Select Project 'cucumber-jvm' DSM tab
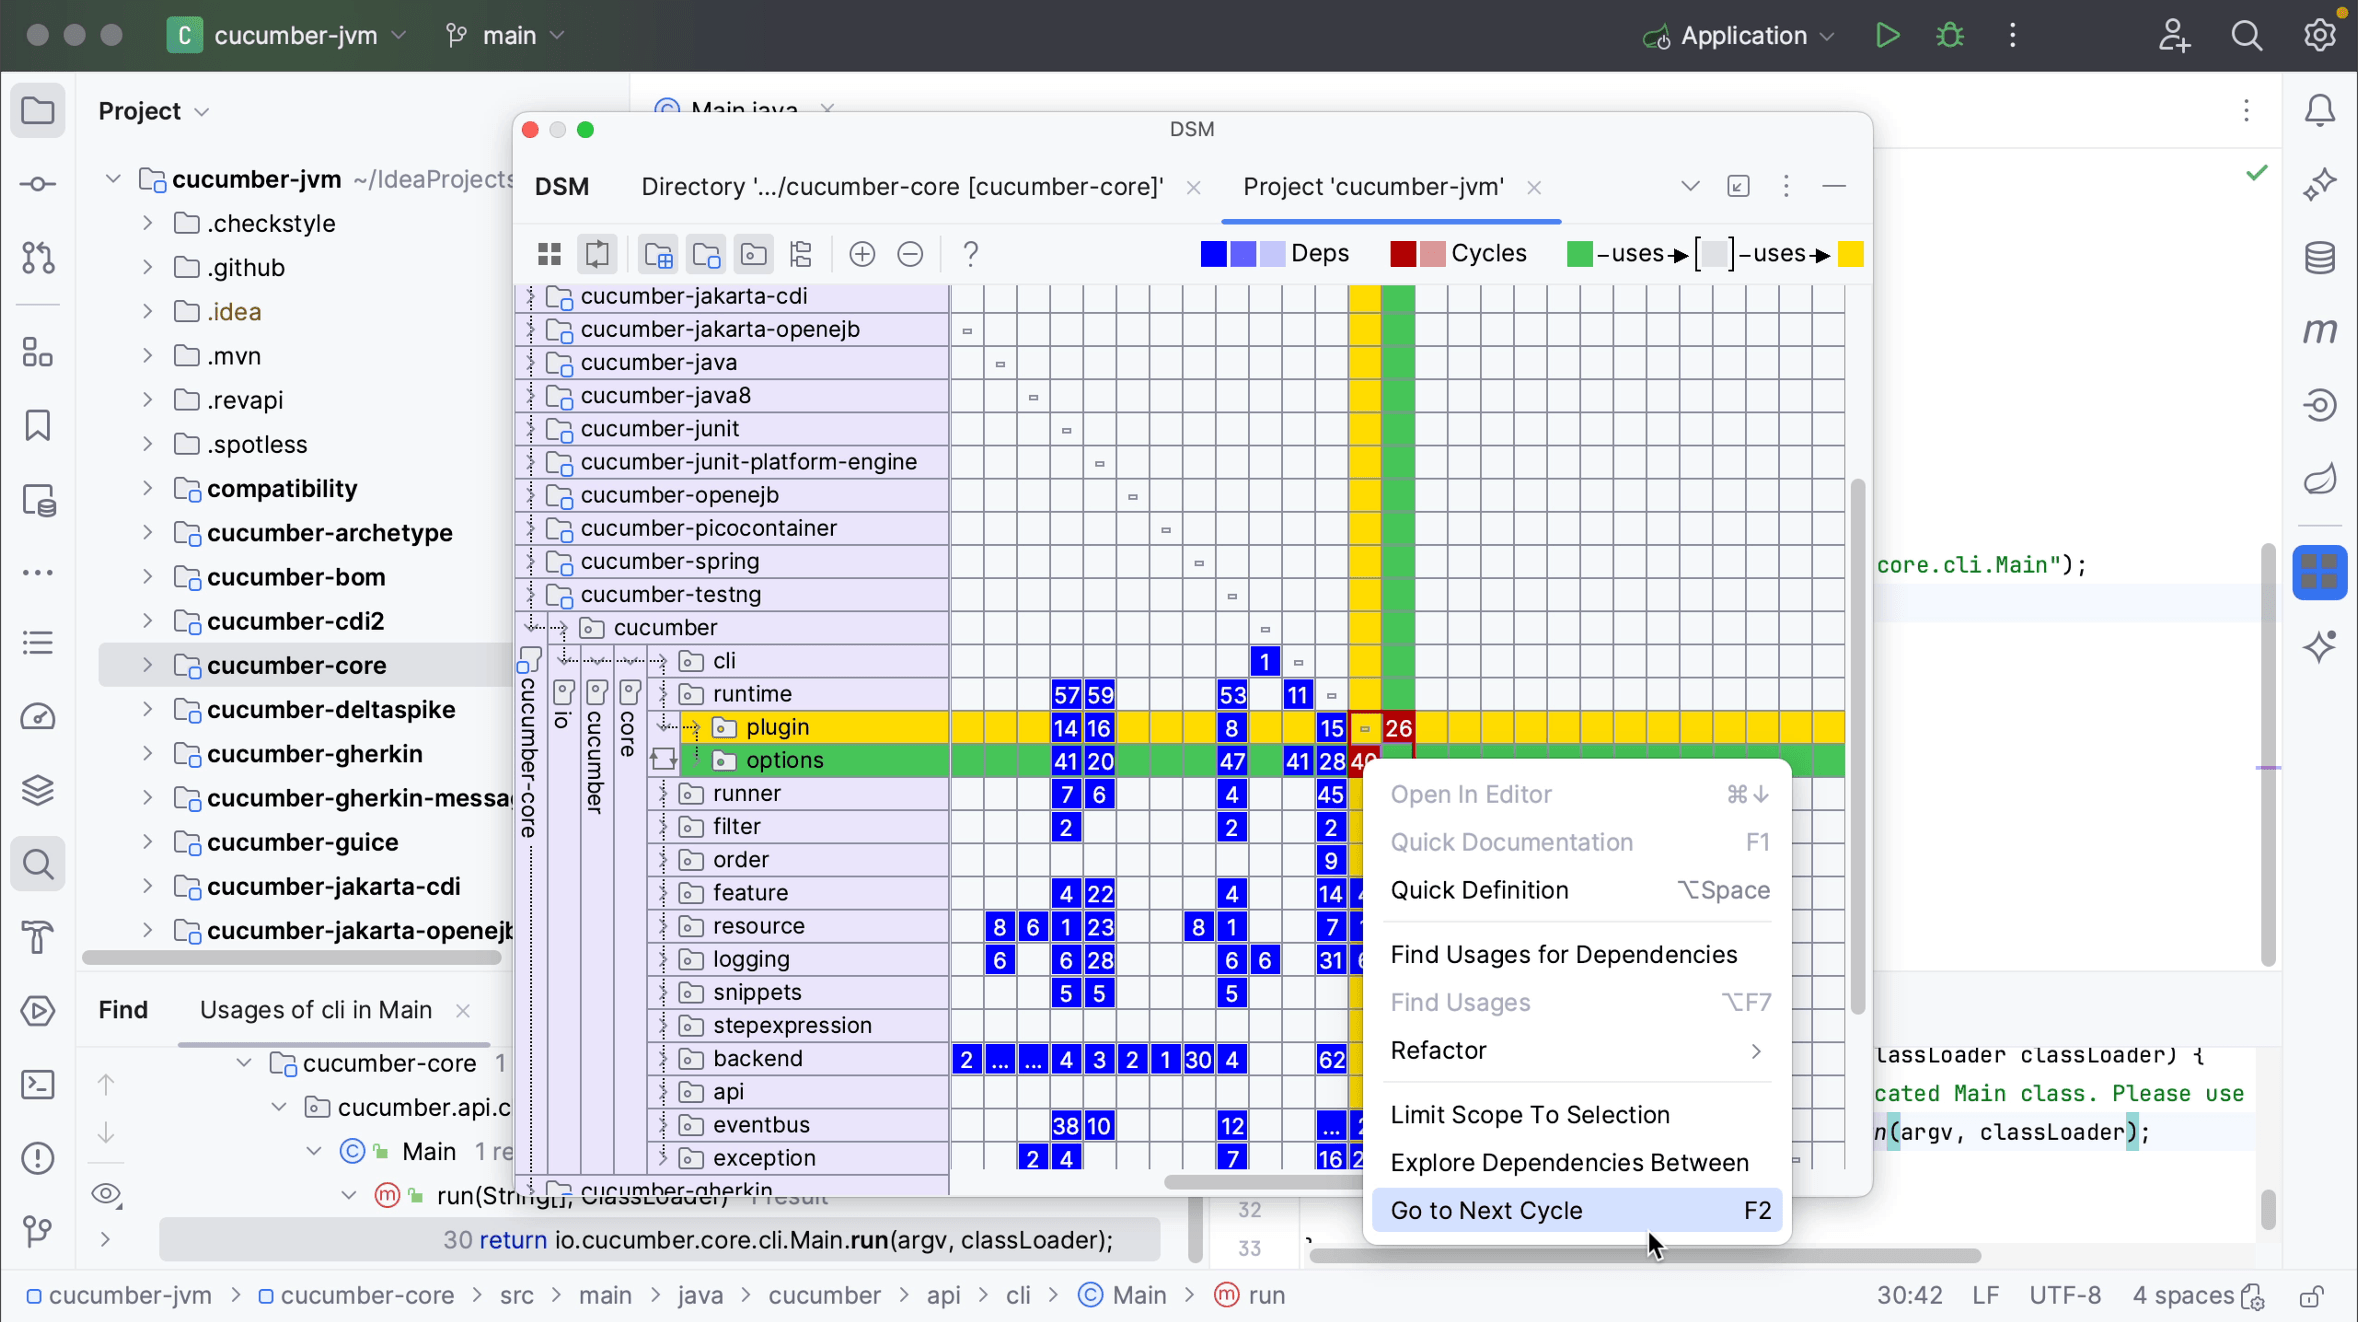2358x1322 pixels. tap(1373, 187)
